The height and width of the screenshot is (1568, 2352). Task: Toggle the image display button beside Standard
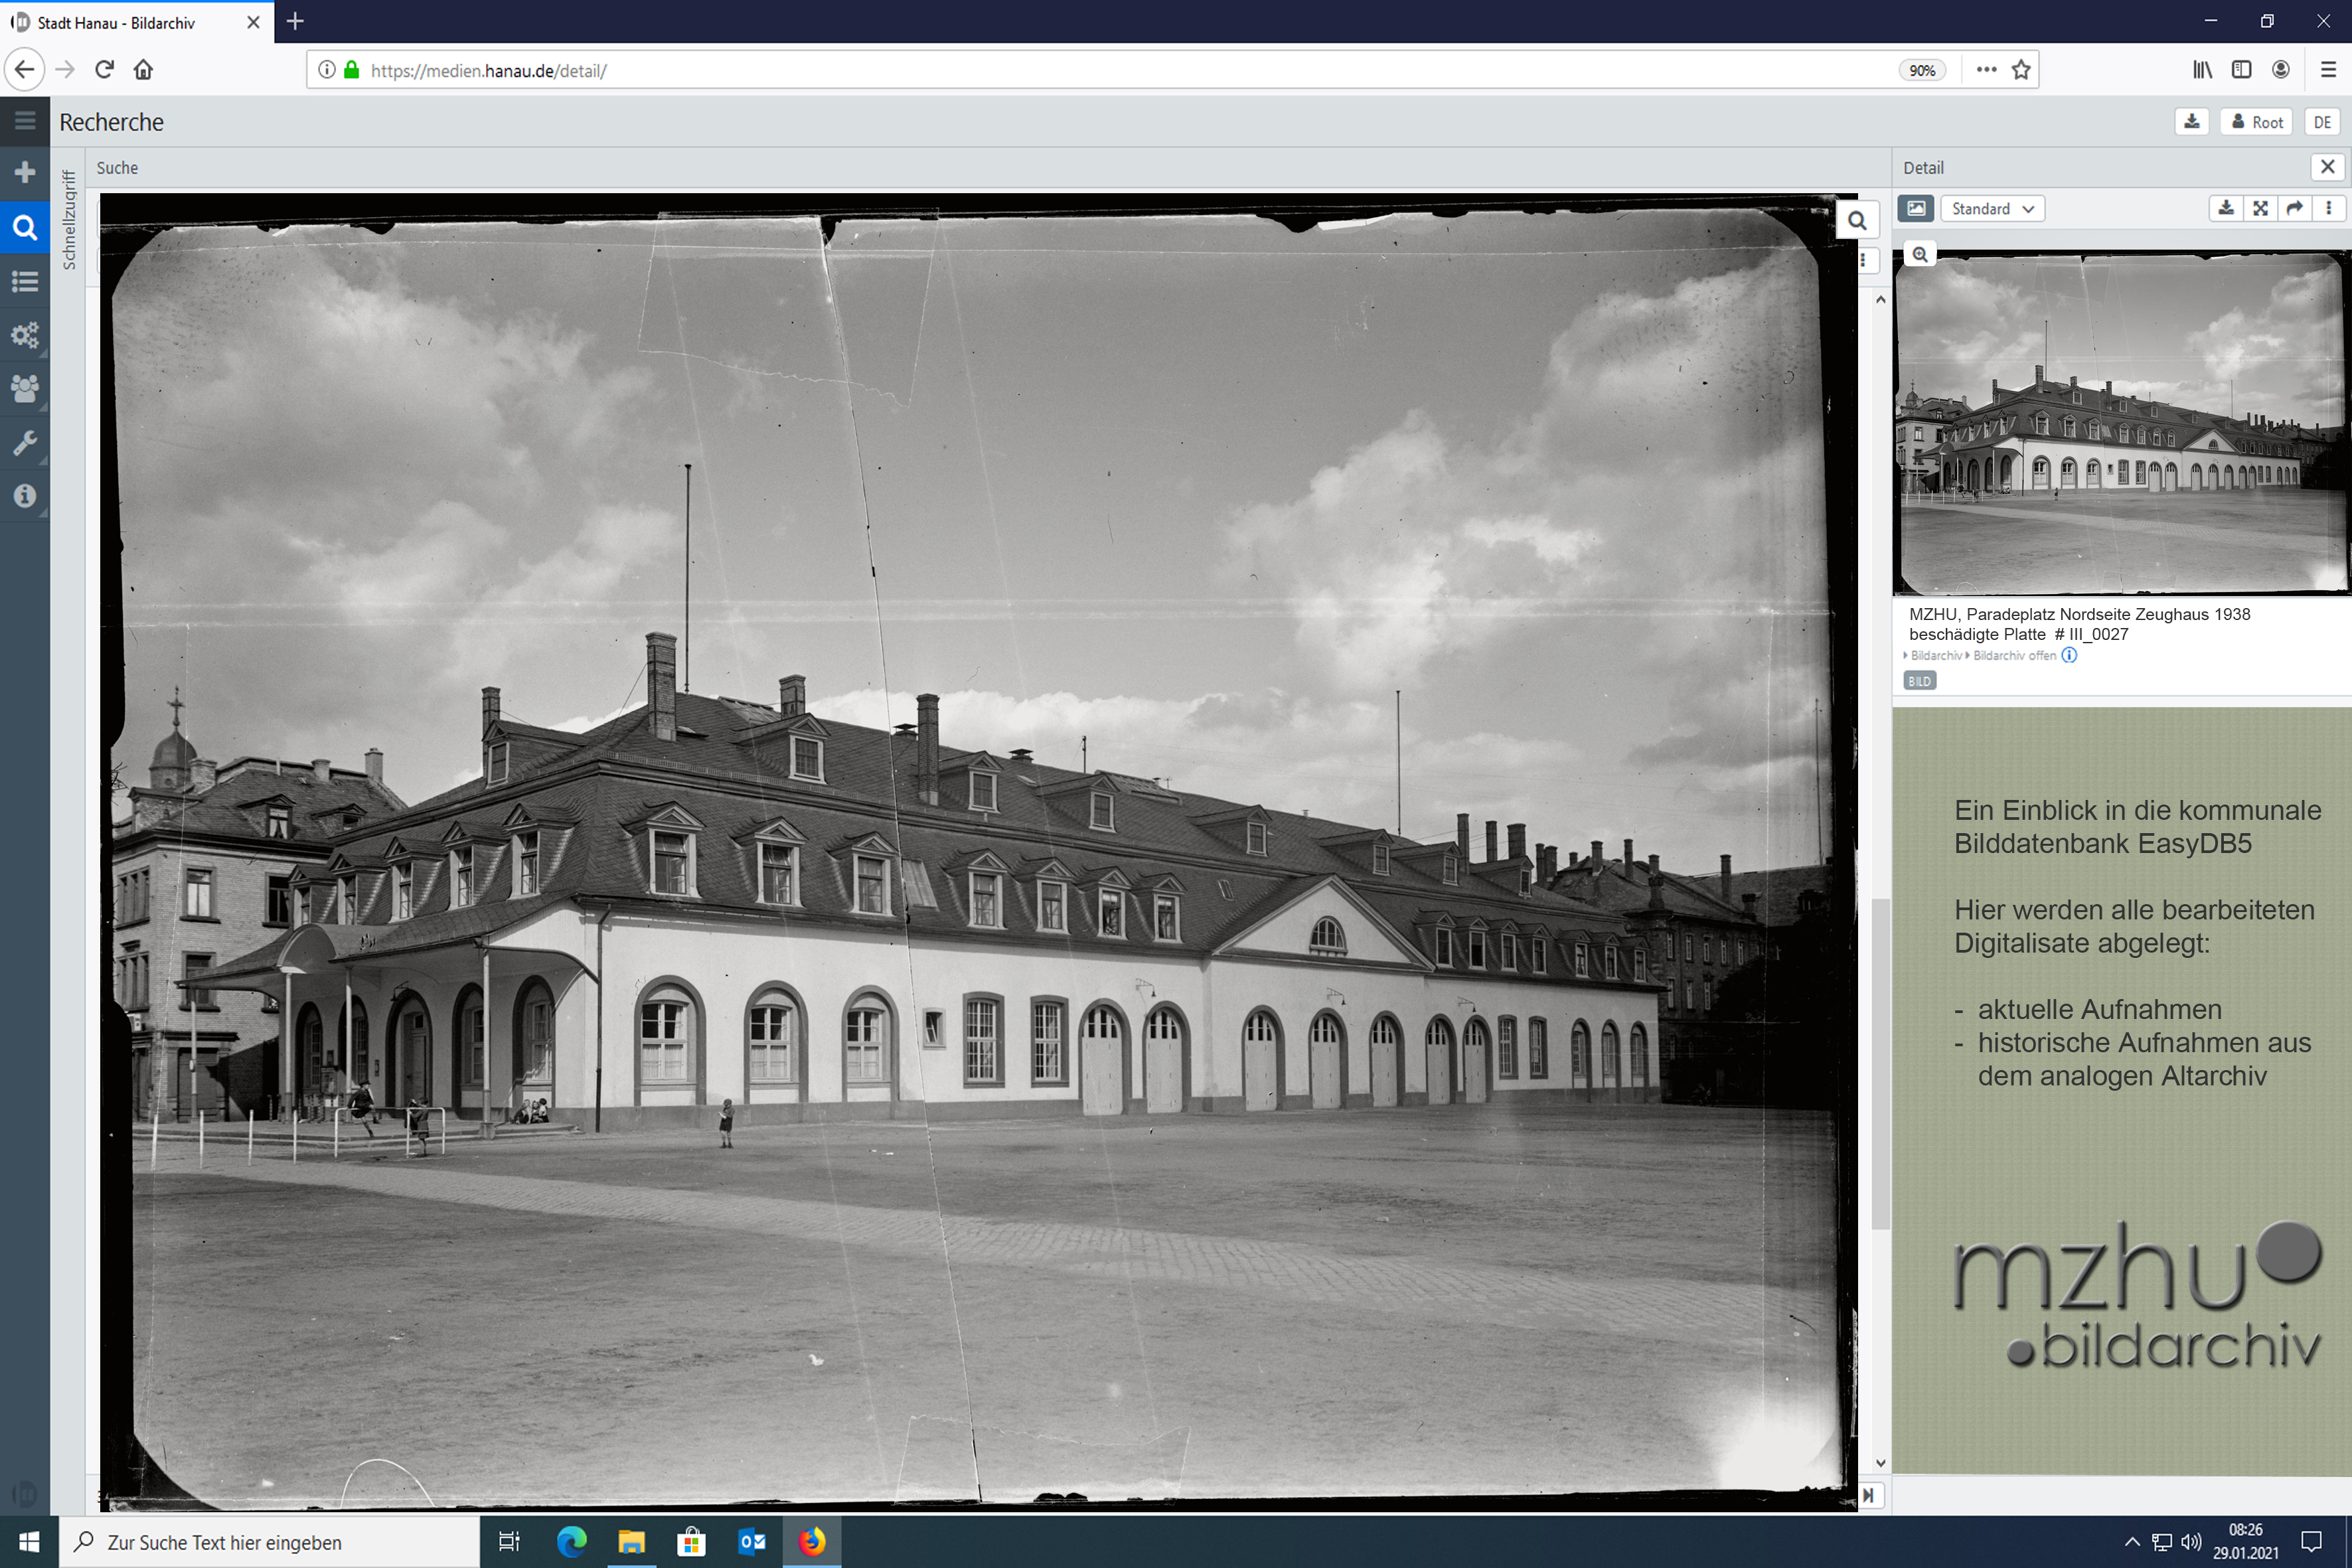click(x=1915, y=208)
